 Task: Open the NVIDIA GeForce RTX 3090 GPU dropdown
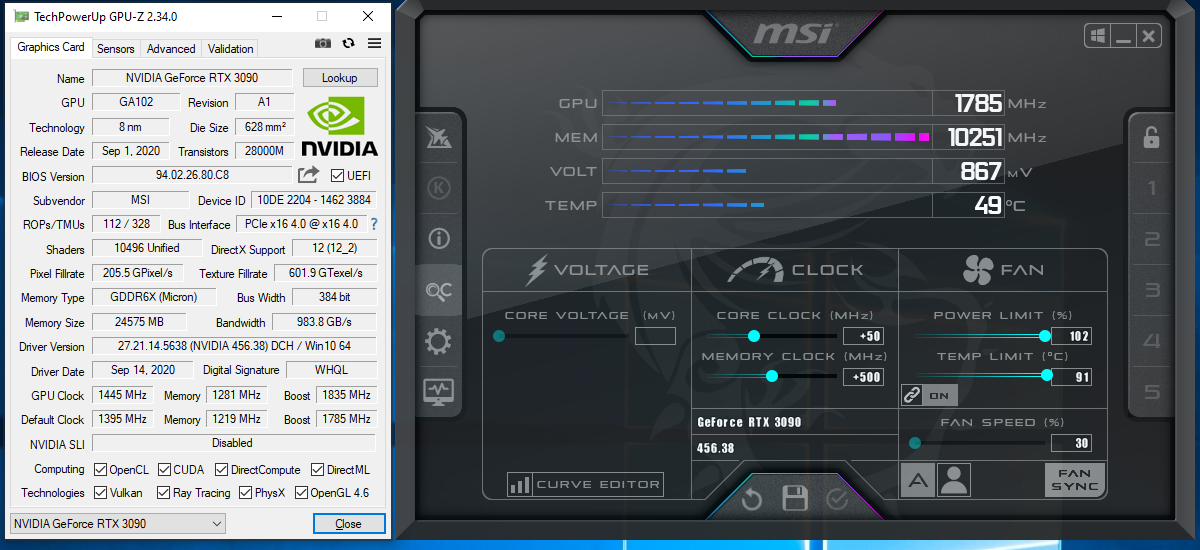click(118, 524)
